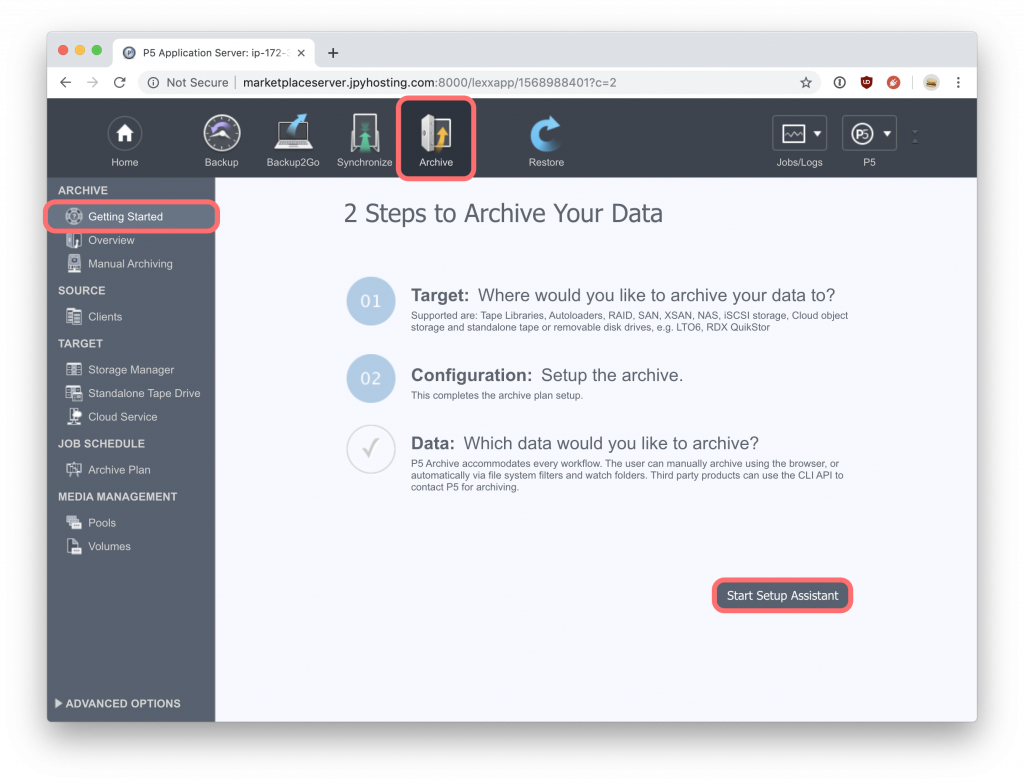Open the Synchronize module icon
Image resolution: width=1024 pixels, height=784 pixels.
[364, 133]
